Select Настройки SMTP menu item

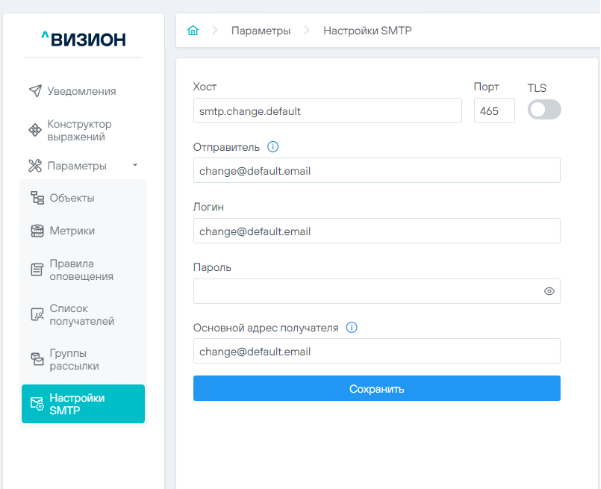click(x=83, y=404)
